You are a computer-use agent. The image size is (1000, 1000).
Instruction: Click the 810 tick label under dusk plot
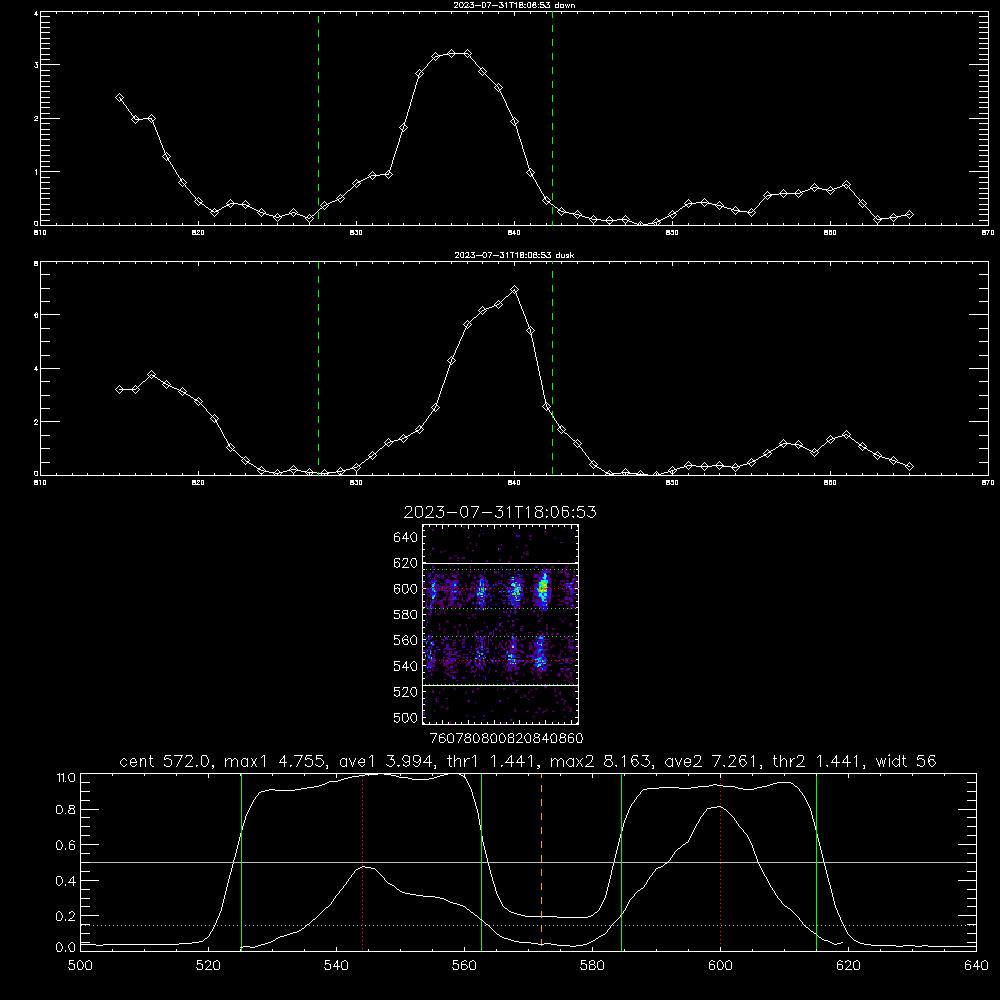click(x=40, y=483)
